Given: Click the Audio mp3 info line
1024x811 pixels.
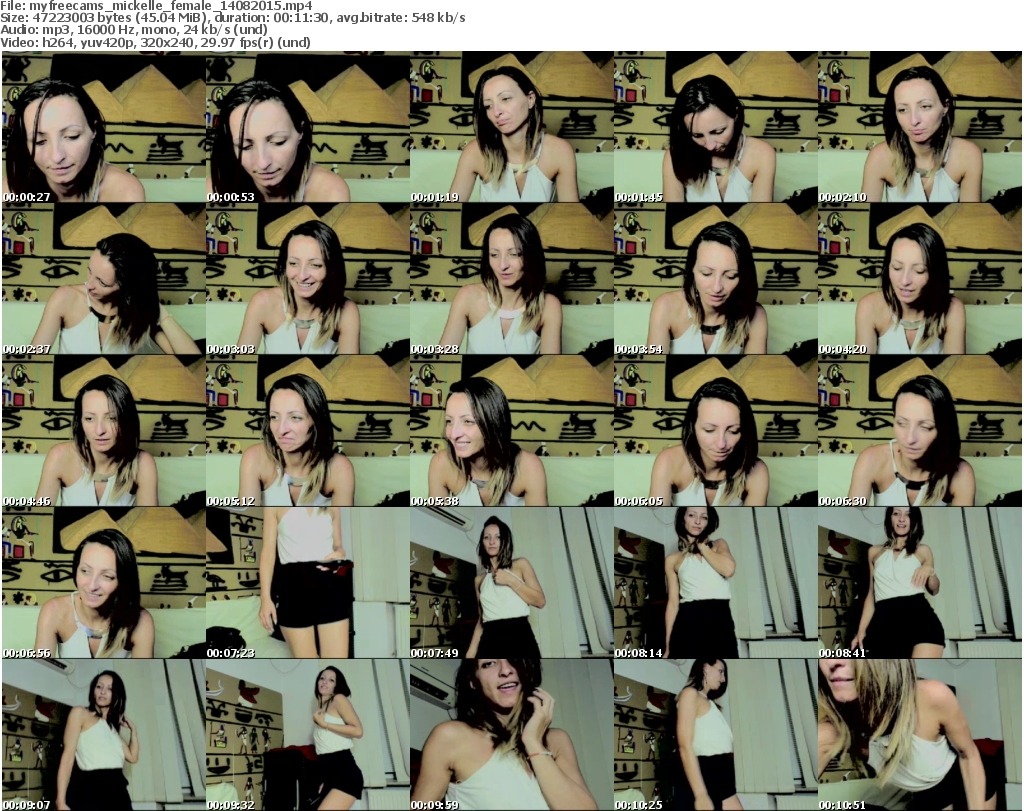Looking at the screenshot, I should [x=134, y=30].
